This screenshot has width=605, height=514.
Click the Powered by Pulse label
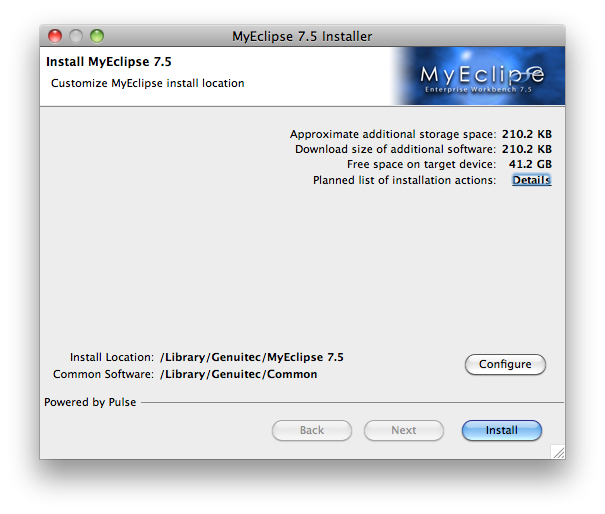click(90, 402)
